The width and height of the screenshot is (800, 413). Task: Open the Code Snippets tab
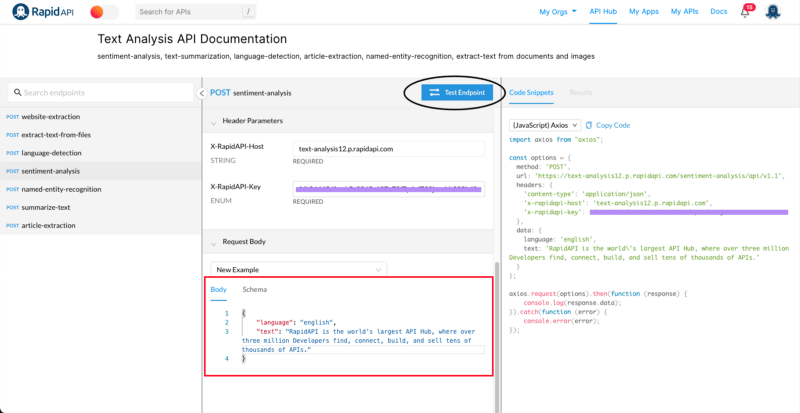531,92
